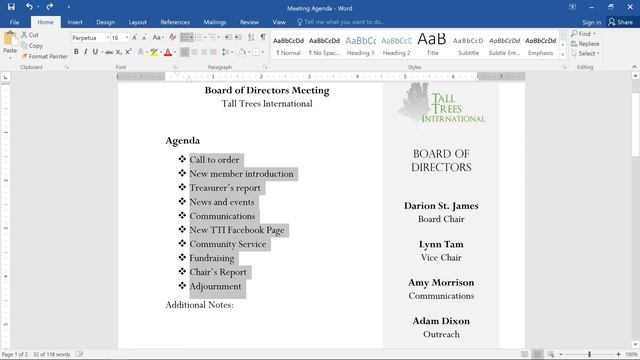This screenshot has height=360, width=640.
Task: Click the Copy icon
Action: [x=24, y=45]
